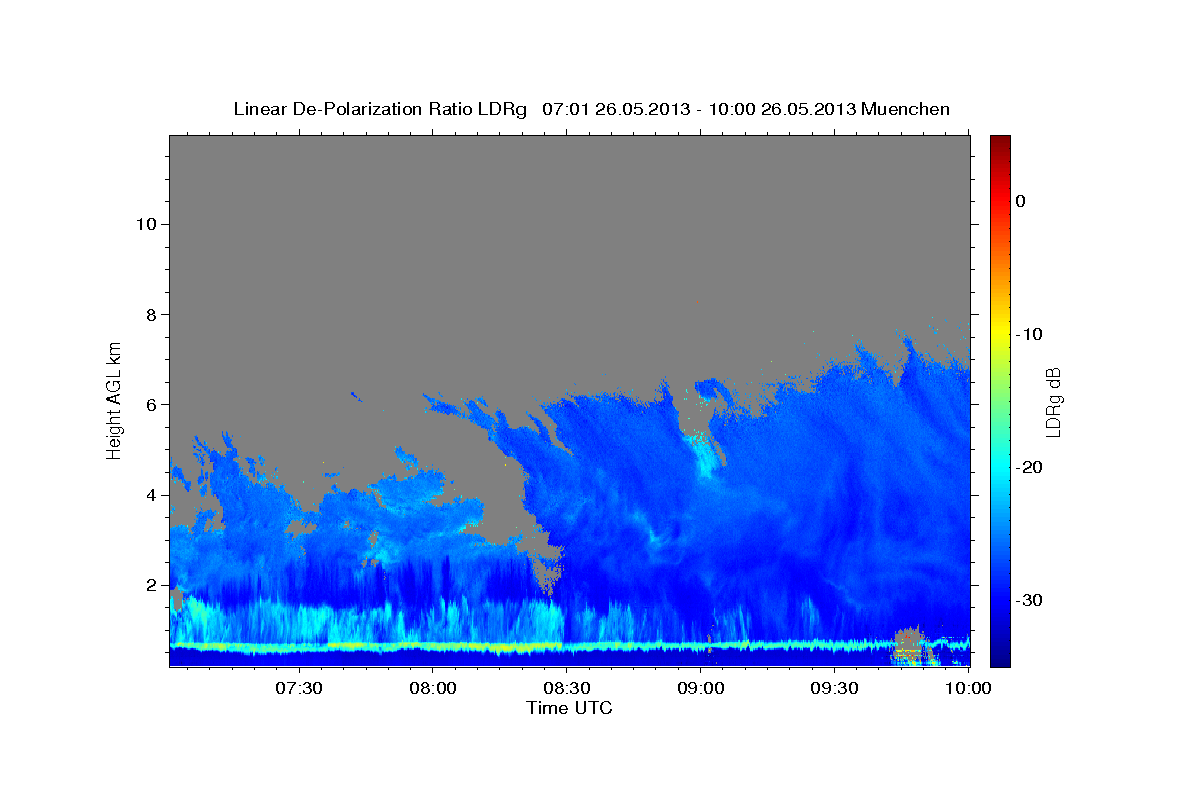Click the height tick label 8
This screenshot has width=1200, height=800.
click(150, 314)
